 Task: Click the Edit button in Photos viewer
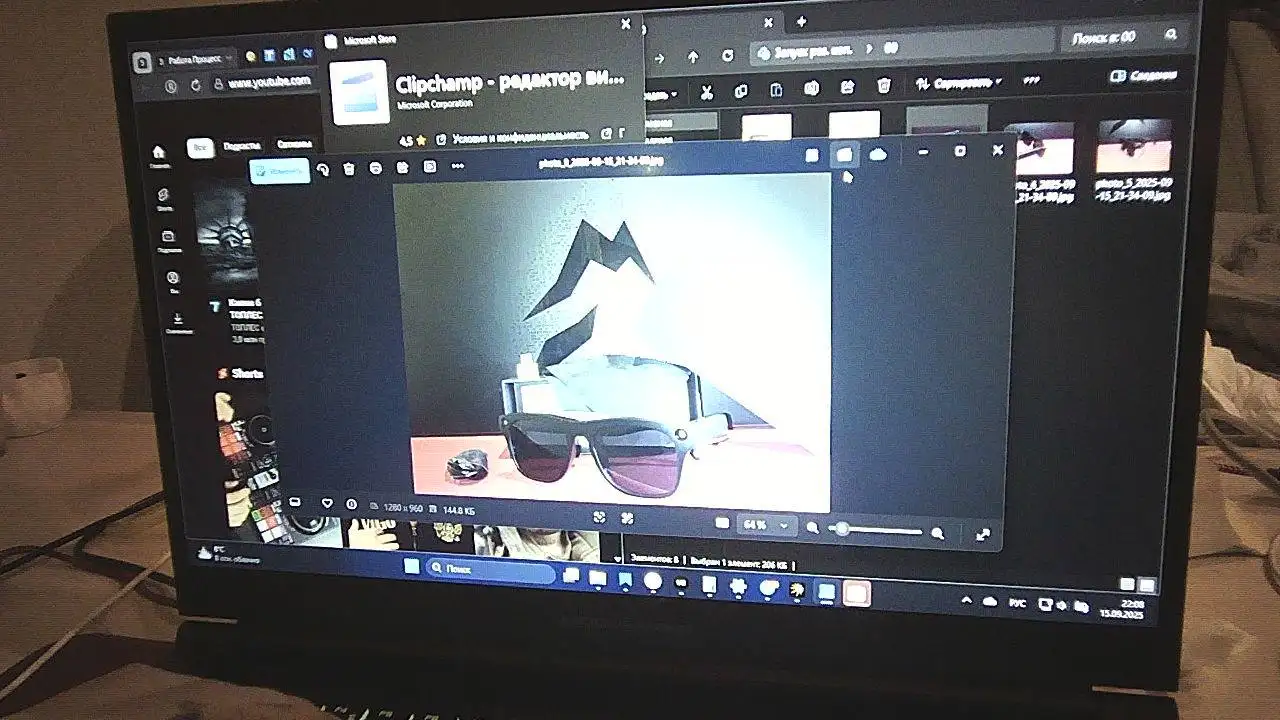(x=279, y=170)
